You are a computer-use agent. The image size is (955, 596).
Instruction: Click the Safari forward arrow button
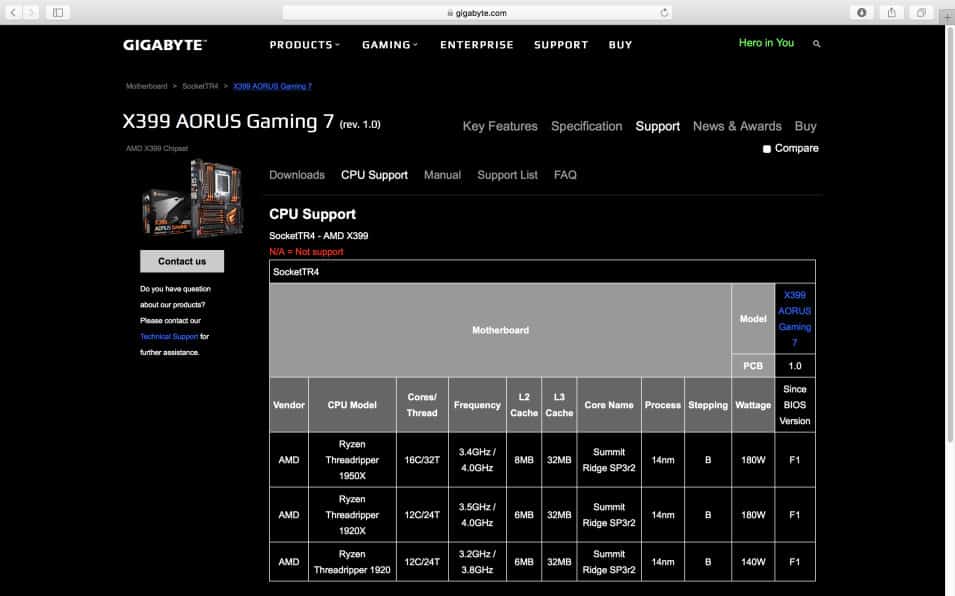[30, 12]
